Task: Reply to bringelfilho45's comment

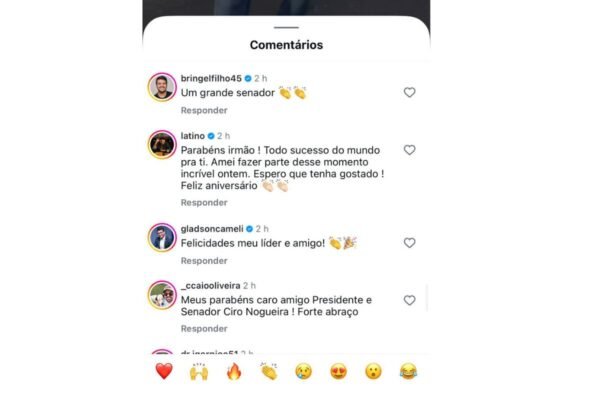Action: [204, 110]
